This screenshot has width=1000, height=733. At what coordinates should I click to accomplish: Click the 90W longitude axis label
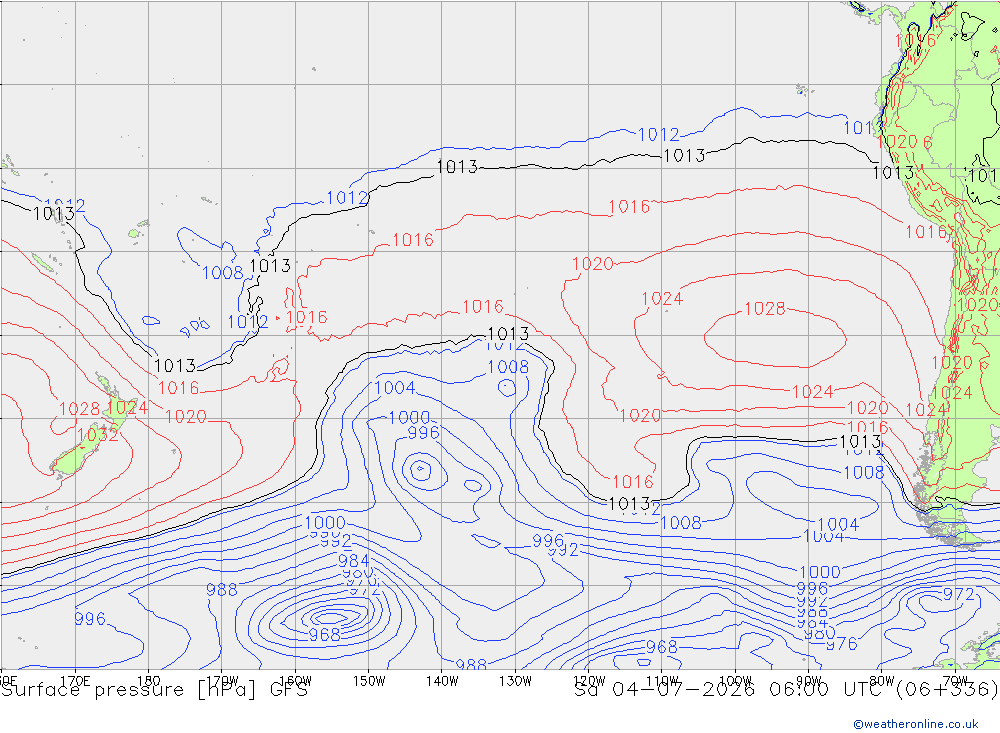tap(809, 680)
